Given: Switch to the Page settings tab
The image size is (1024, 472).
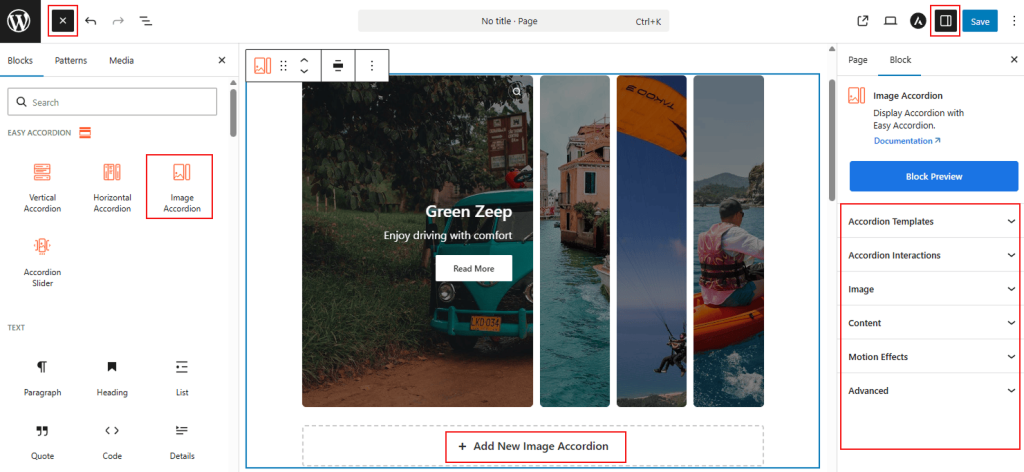Looking at the screenshot, I should coord(858,60).
